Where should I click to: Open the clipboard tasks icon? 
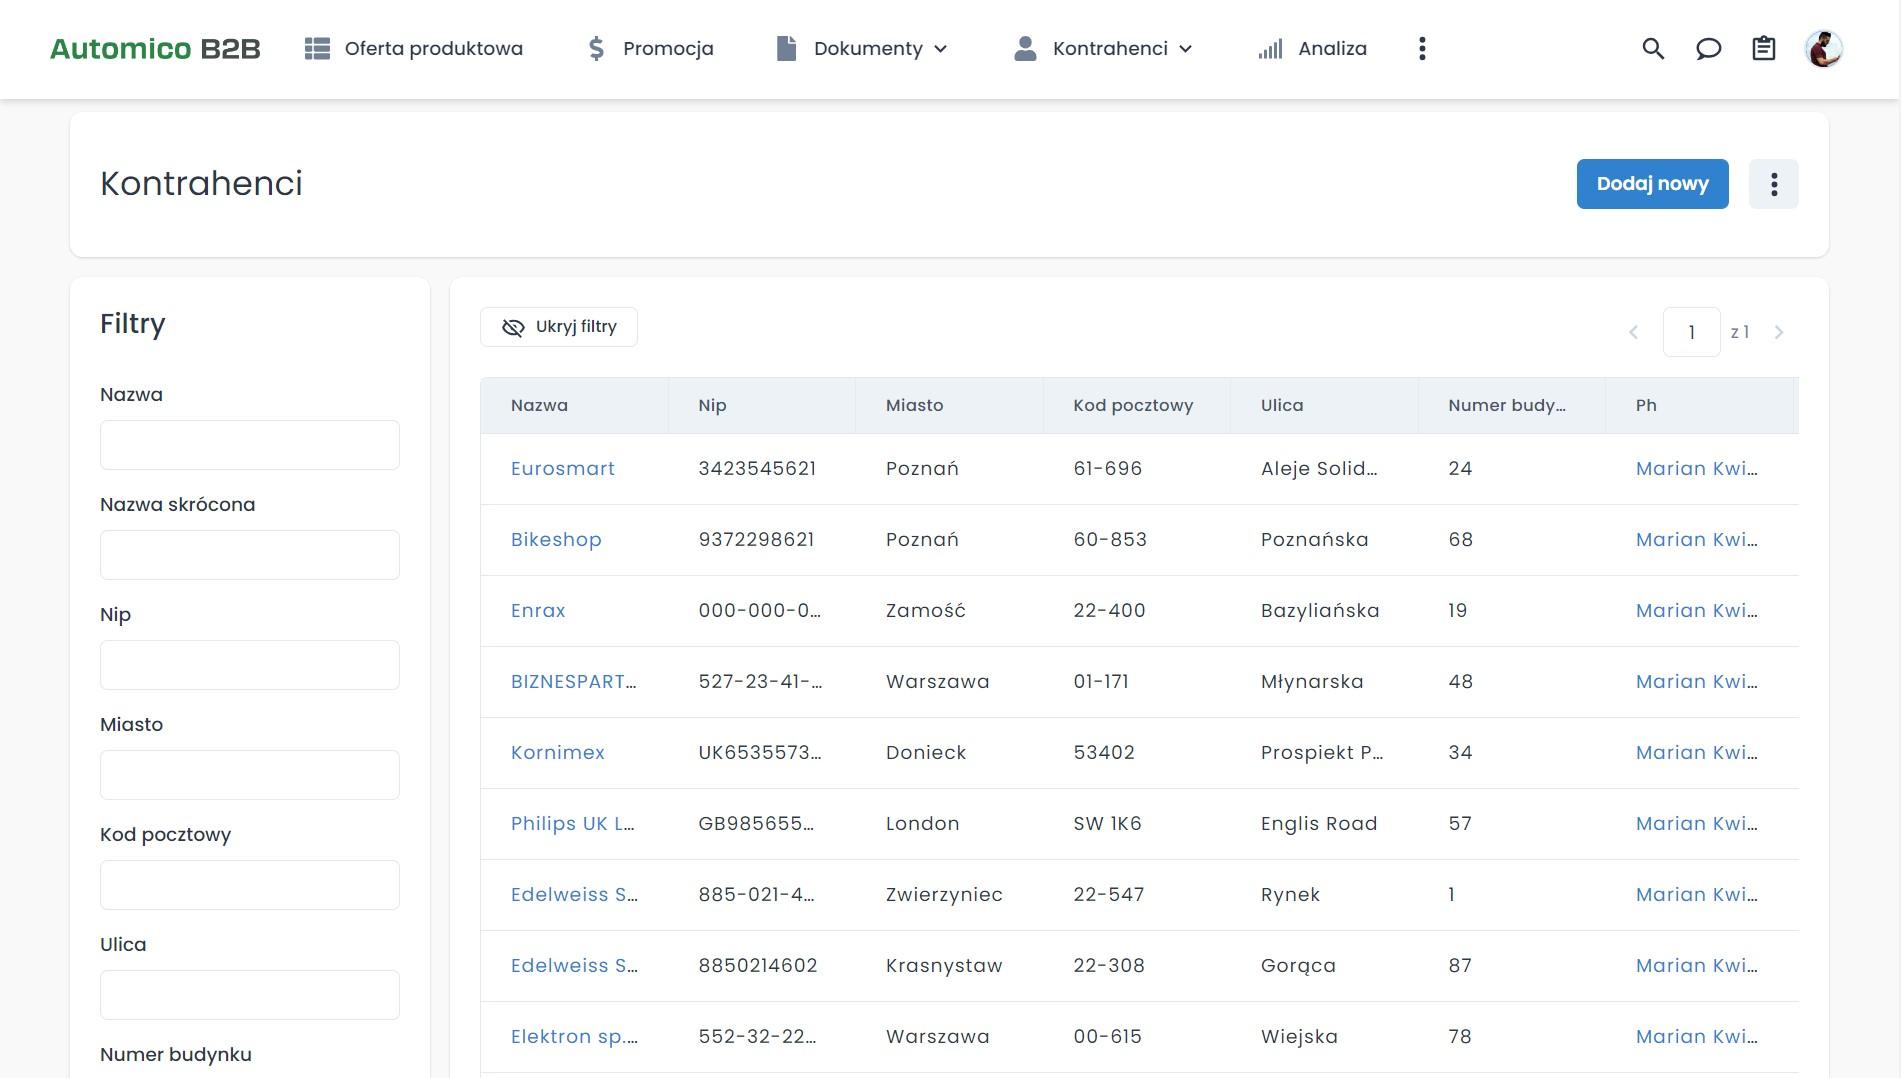(1763, 49)
